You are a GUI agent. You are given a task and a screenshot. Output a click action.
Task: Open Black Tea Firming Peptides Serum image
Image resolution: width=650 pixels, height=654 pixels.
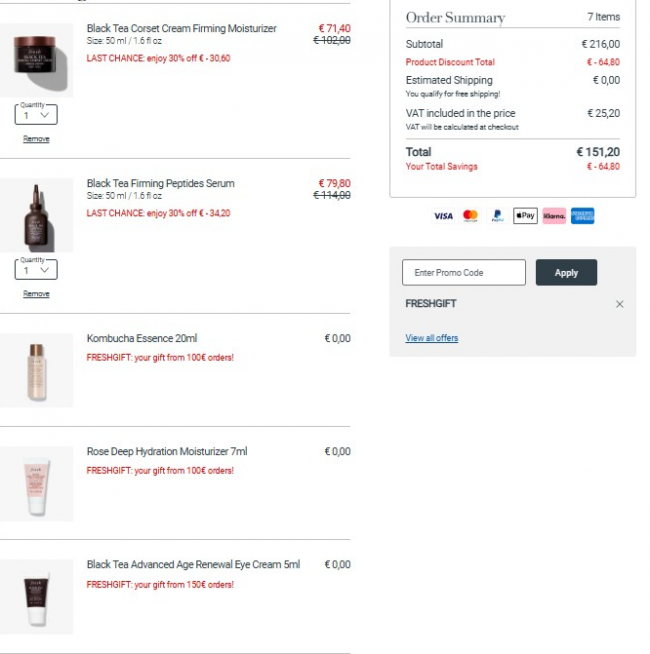(36, 216)
